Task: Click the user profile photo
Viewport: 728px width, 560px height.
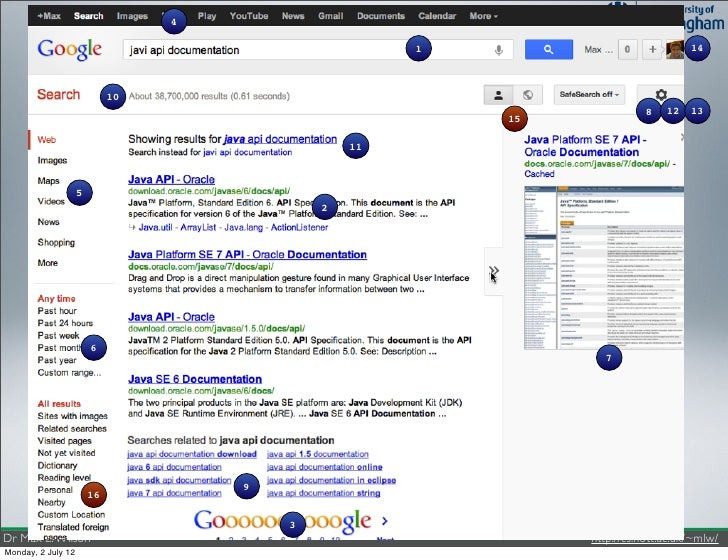Action: click(675, 49)
